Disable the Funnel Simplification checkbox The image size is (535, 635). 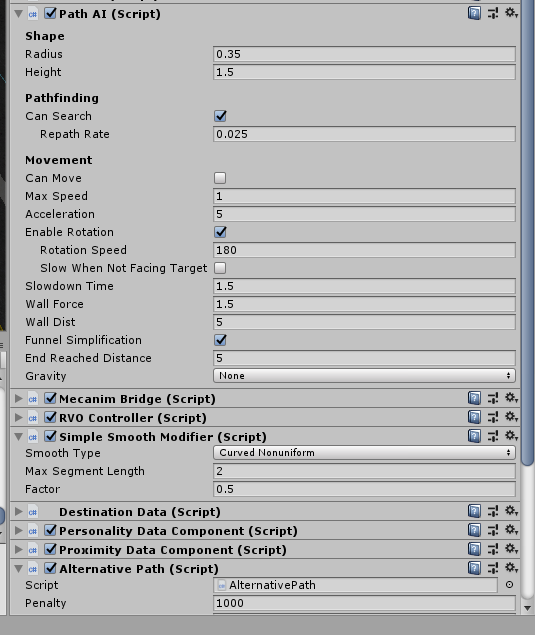click(x=220, y=340)
